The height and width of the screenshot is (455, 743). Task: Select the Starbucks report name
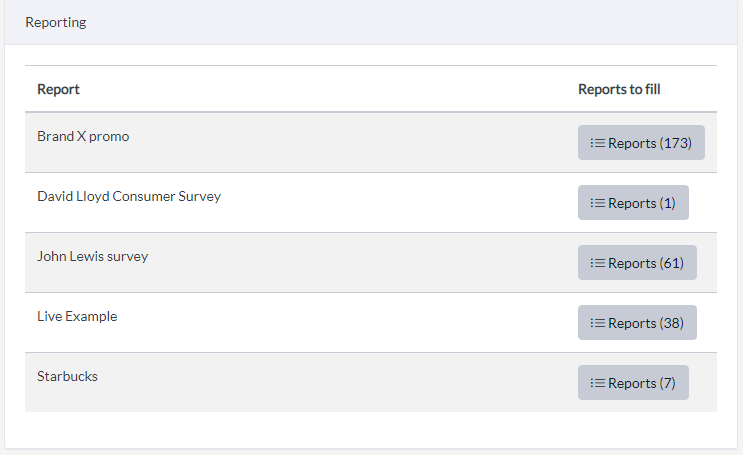[x=67, y=376]
